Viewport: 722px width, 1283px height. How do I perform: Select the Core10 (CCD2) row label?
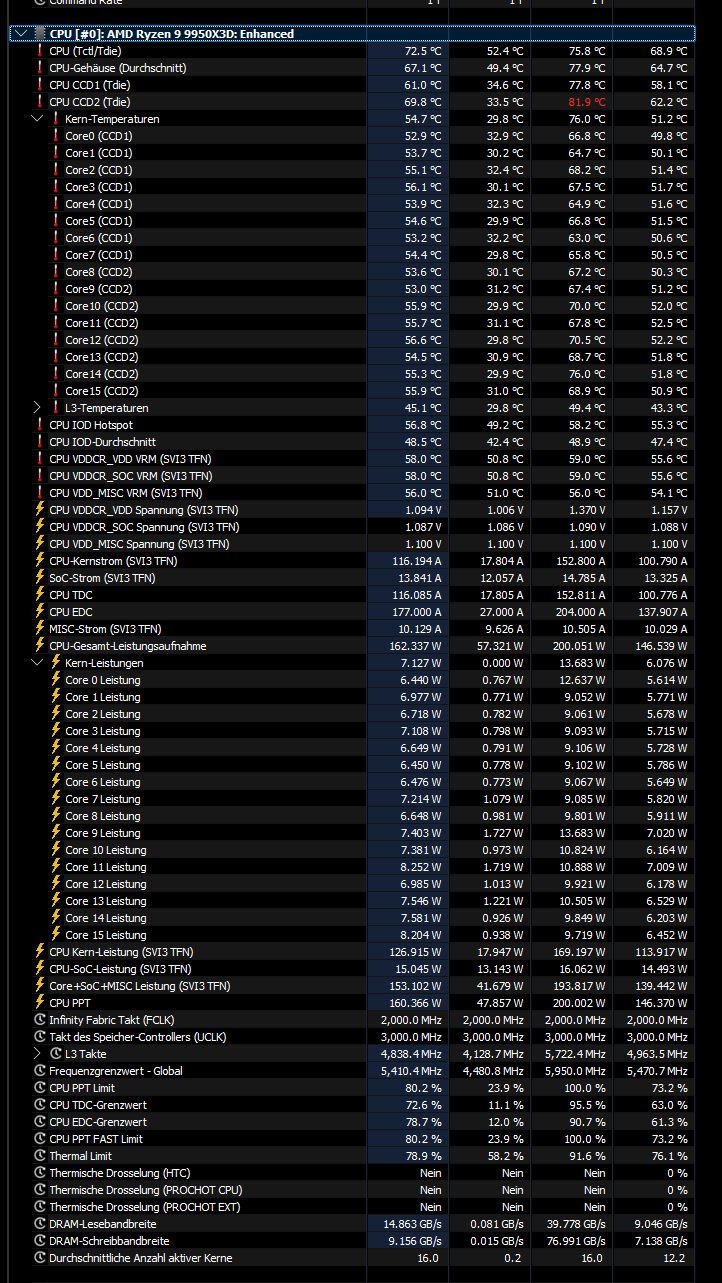click(101, 306)
